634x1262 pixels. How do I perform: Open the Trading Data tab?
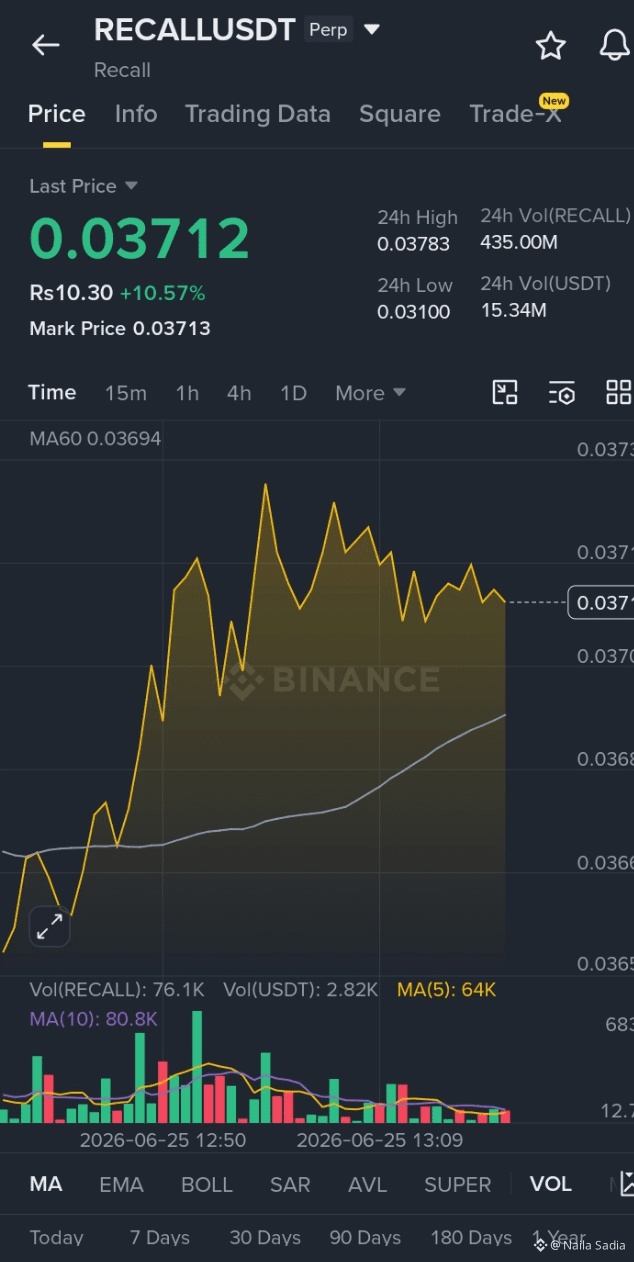(x=258, y=114)
